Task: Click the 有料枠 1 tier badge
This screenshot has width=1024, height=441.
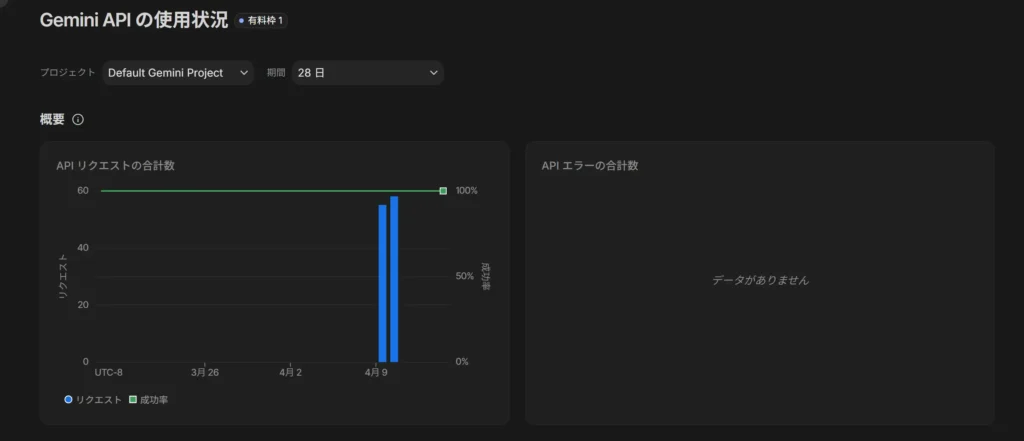Action: coord(261,21)
